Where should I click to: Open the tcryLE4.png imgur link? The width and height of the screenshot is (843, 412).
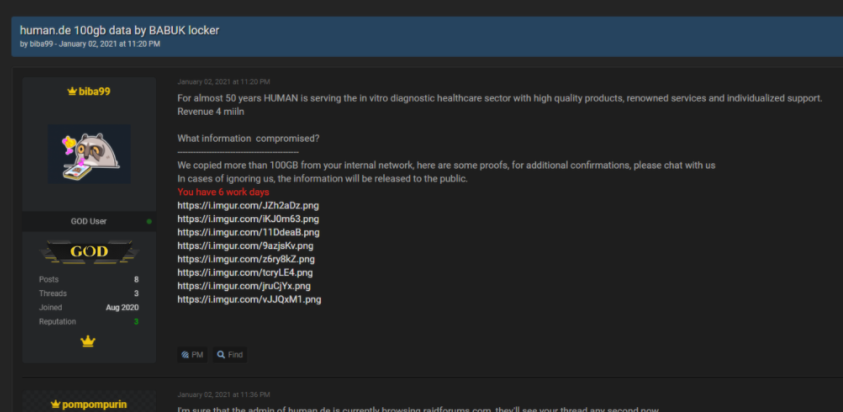[x=245, y=273]
